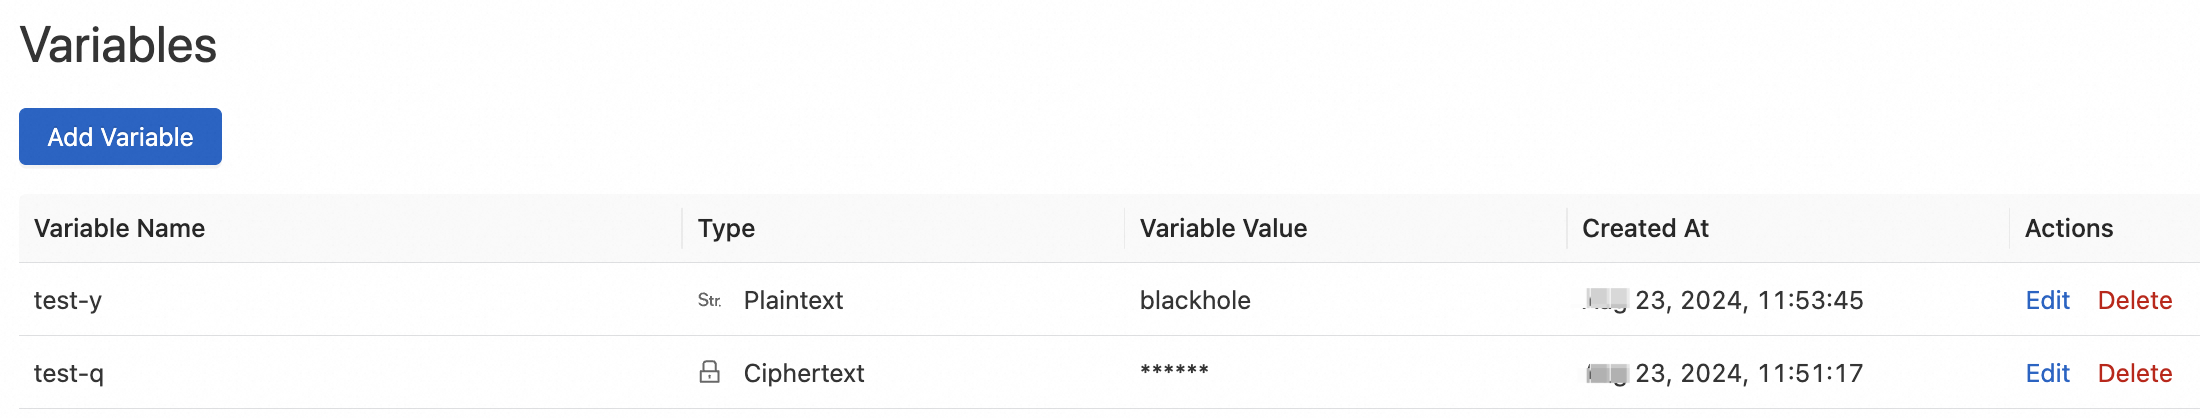This screenshot has height=418, width=2200.
Task: Click the masked ****** variable value
Action: click(1174, 371)
